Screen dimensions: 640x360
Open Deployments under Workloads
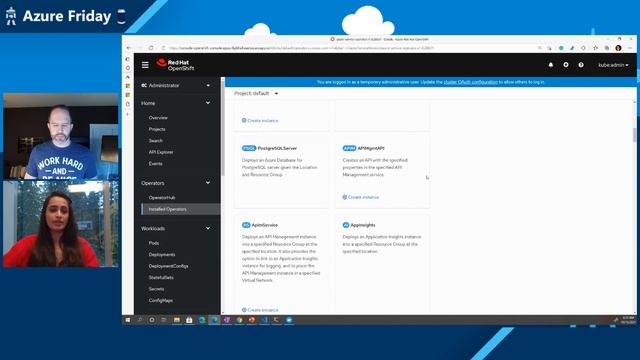pos(162,254)
